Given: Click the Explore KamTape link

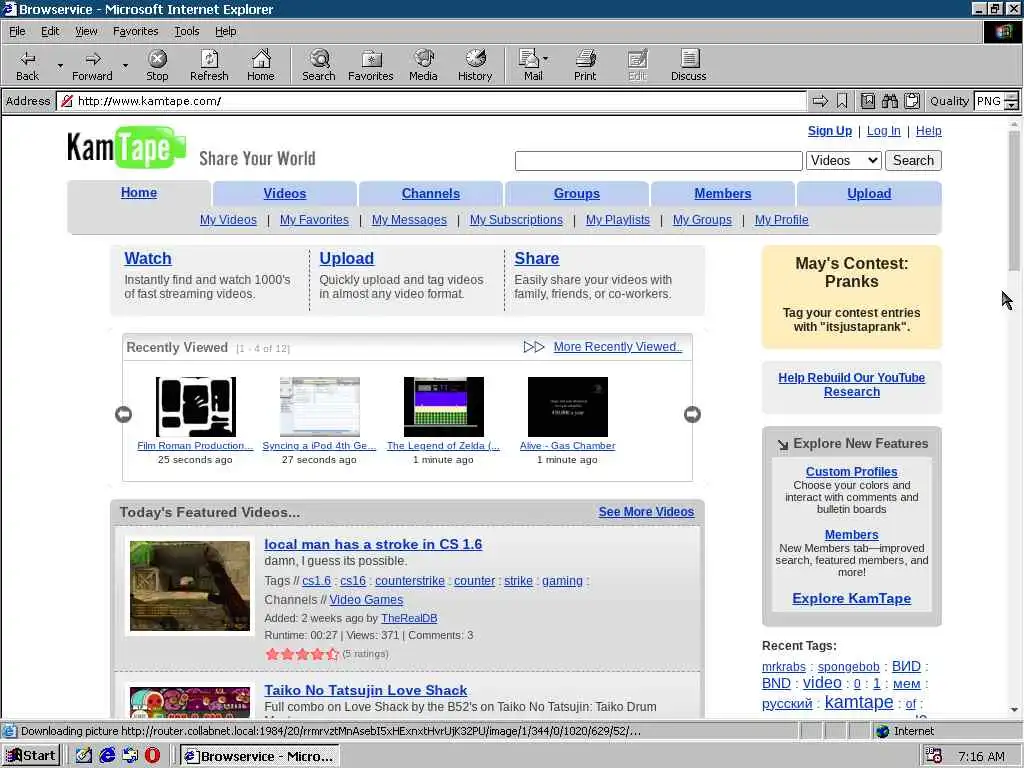Looking at the screenshot, I should 852,599.
